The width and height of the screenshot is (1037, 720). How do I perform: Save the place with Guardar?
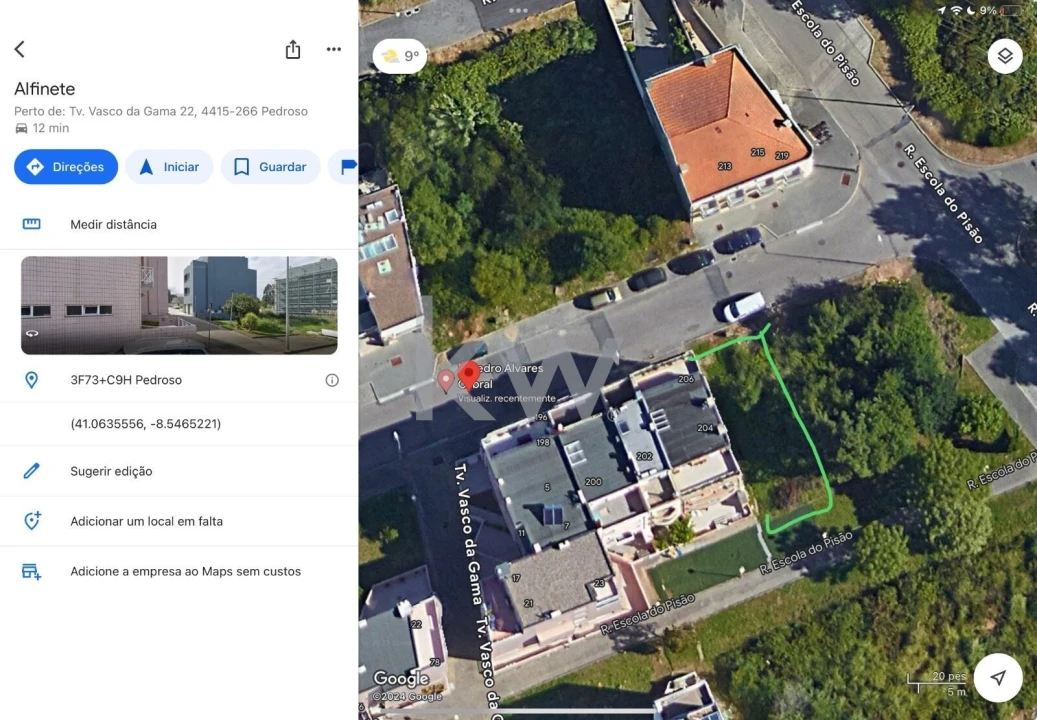click(x=270, y=167)
